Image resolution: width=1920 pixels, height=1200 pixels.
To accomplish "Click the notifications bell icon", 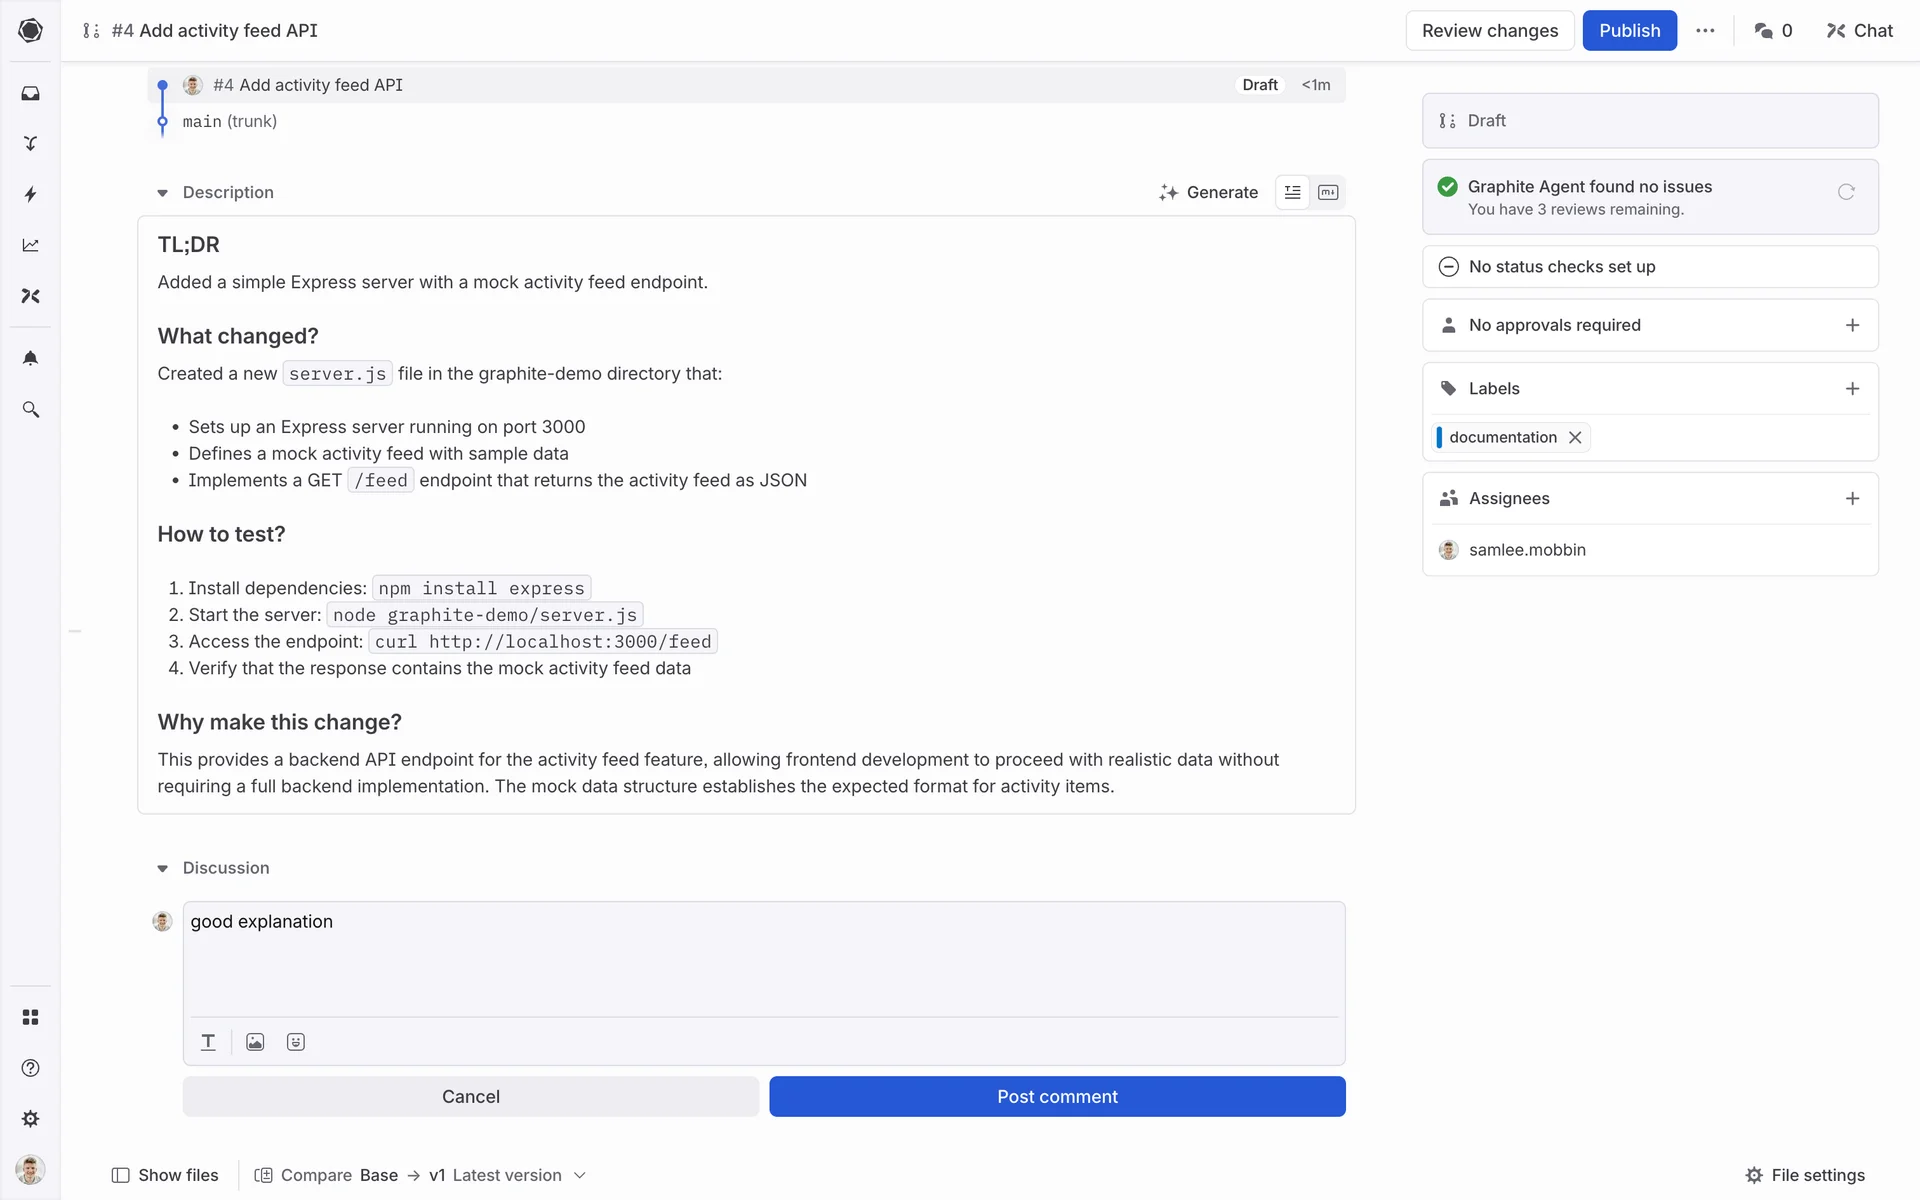I will pos(30,358).
